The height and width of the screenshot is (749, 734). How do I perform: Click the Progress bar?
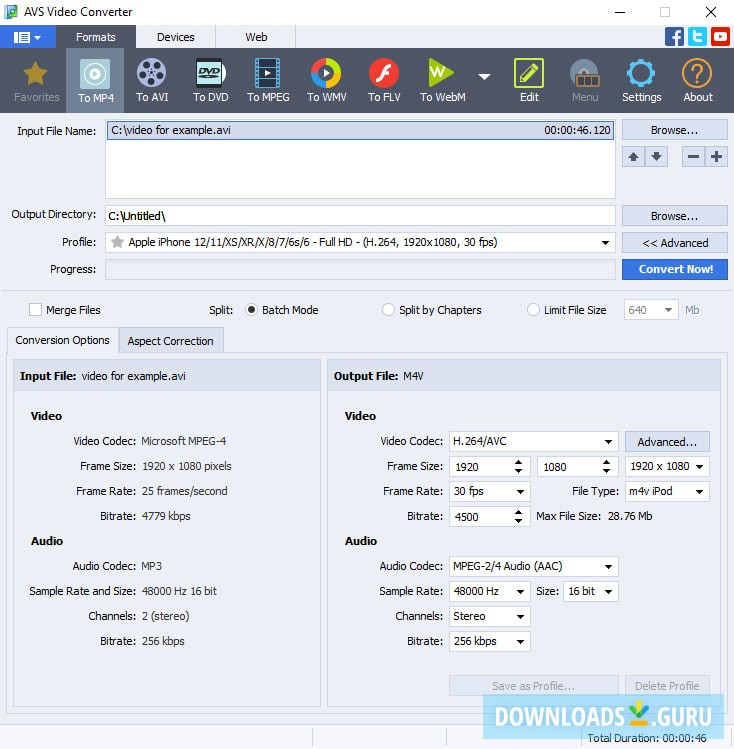[x=360, y=269]
